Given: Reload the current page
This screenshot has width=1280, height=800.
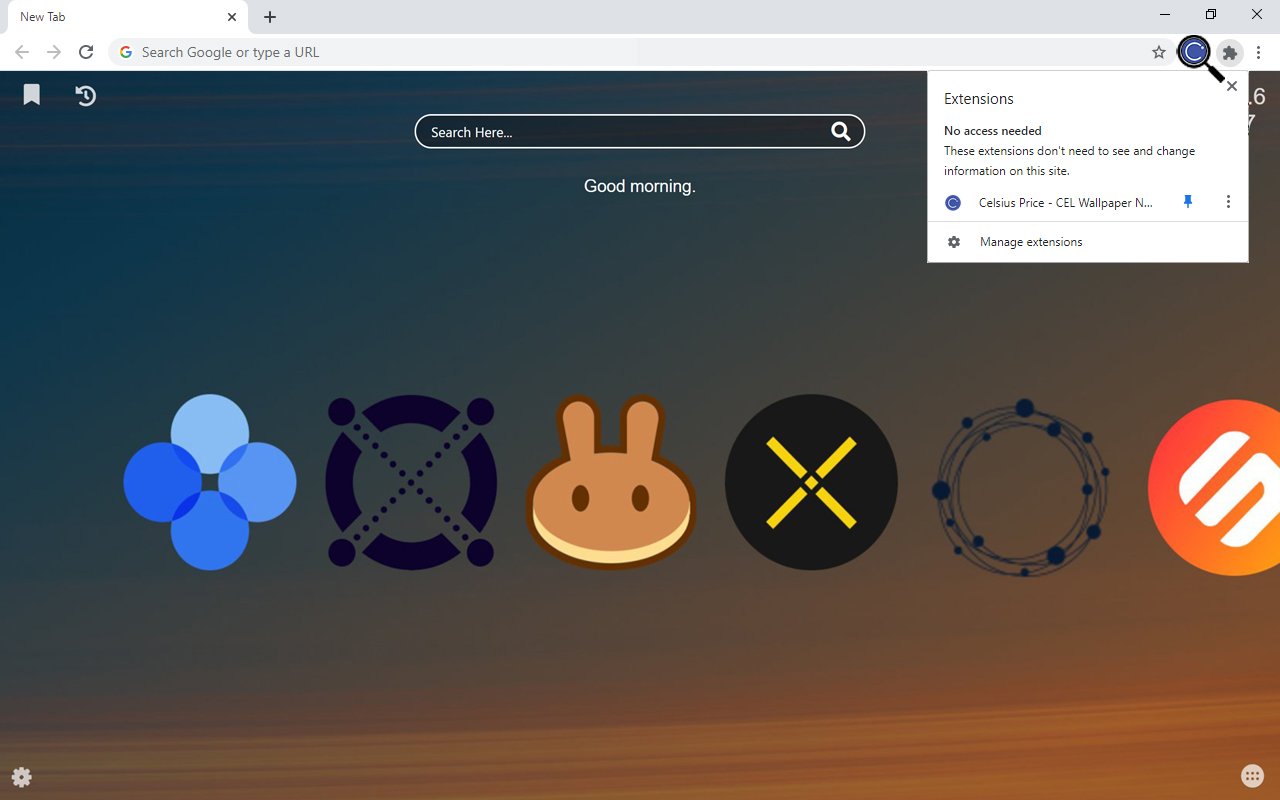Looking at the screenshot, I should point(86,52).
